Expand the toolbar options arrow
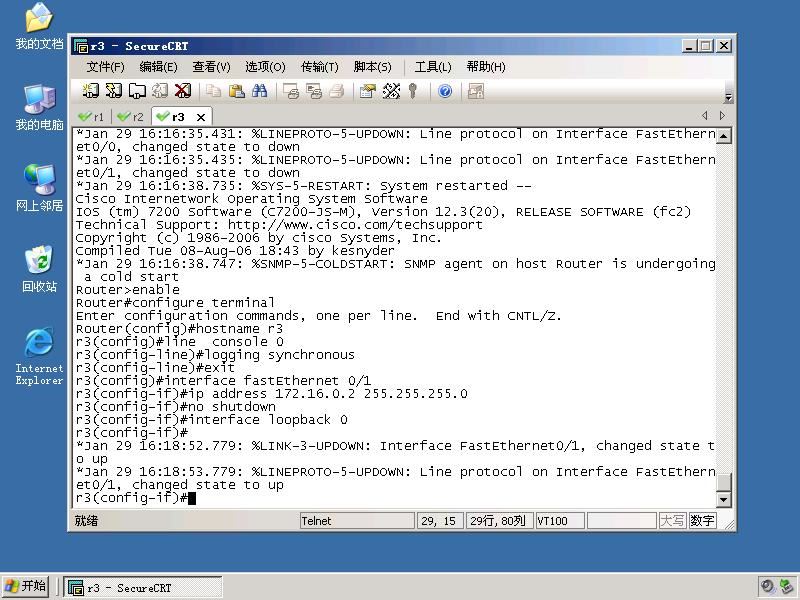The width and height of the screenshot is (800, 600). pos(729,96)
